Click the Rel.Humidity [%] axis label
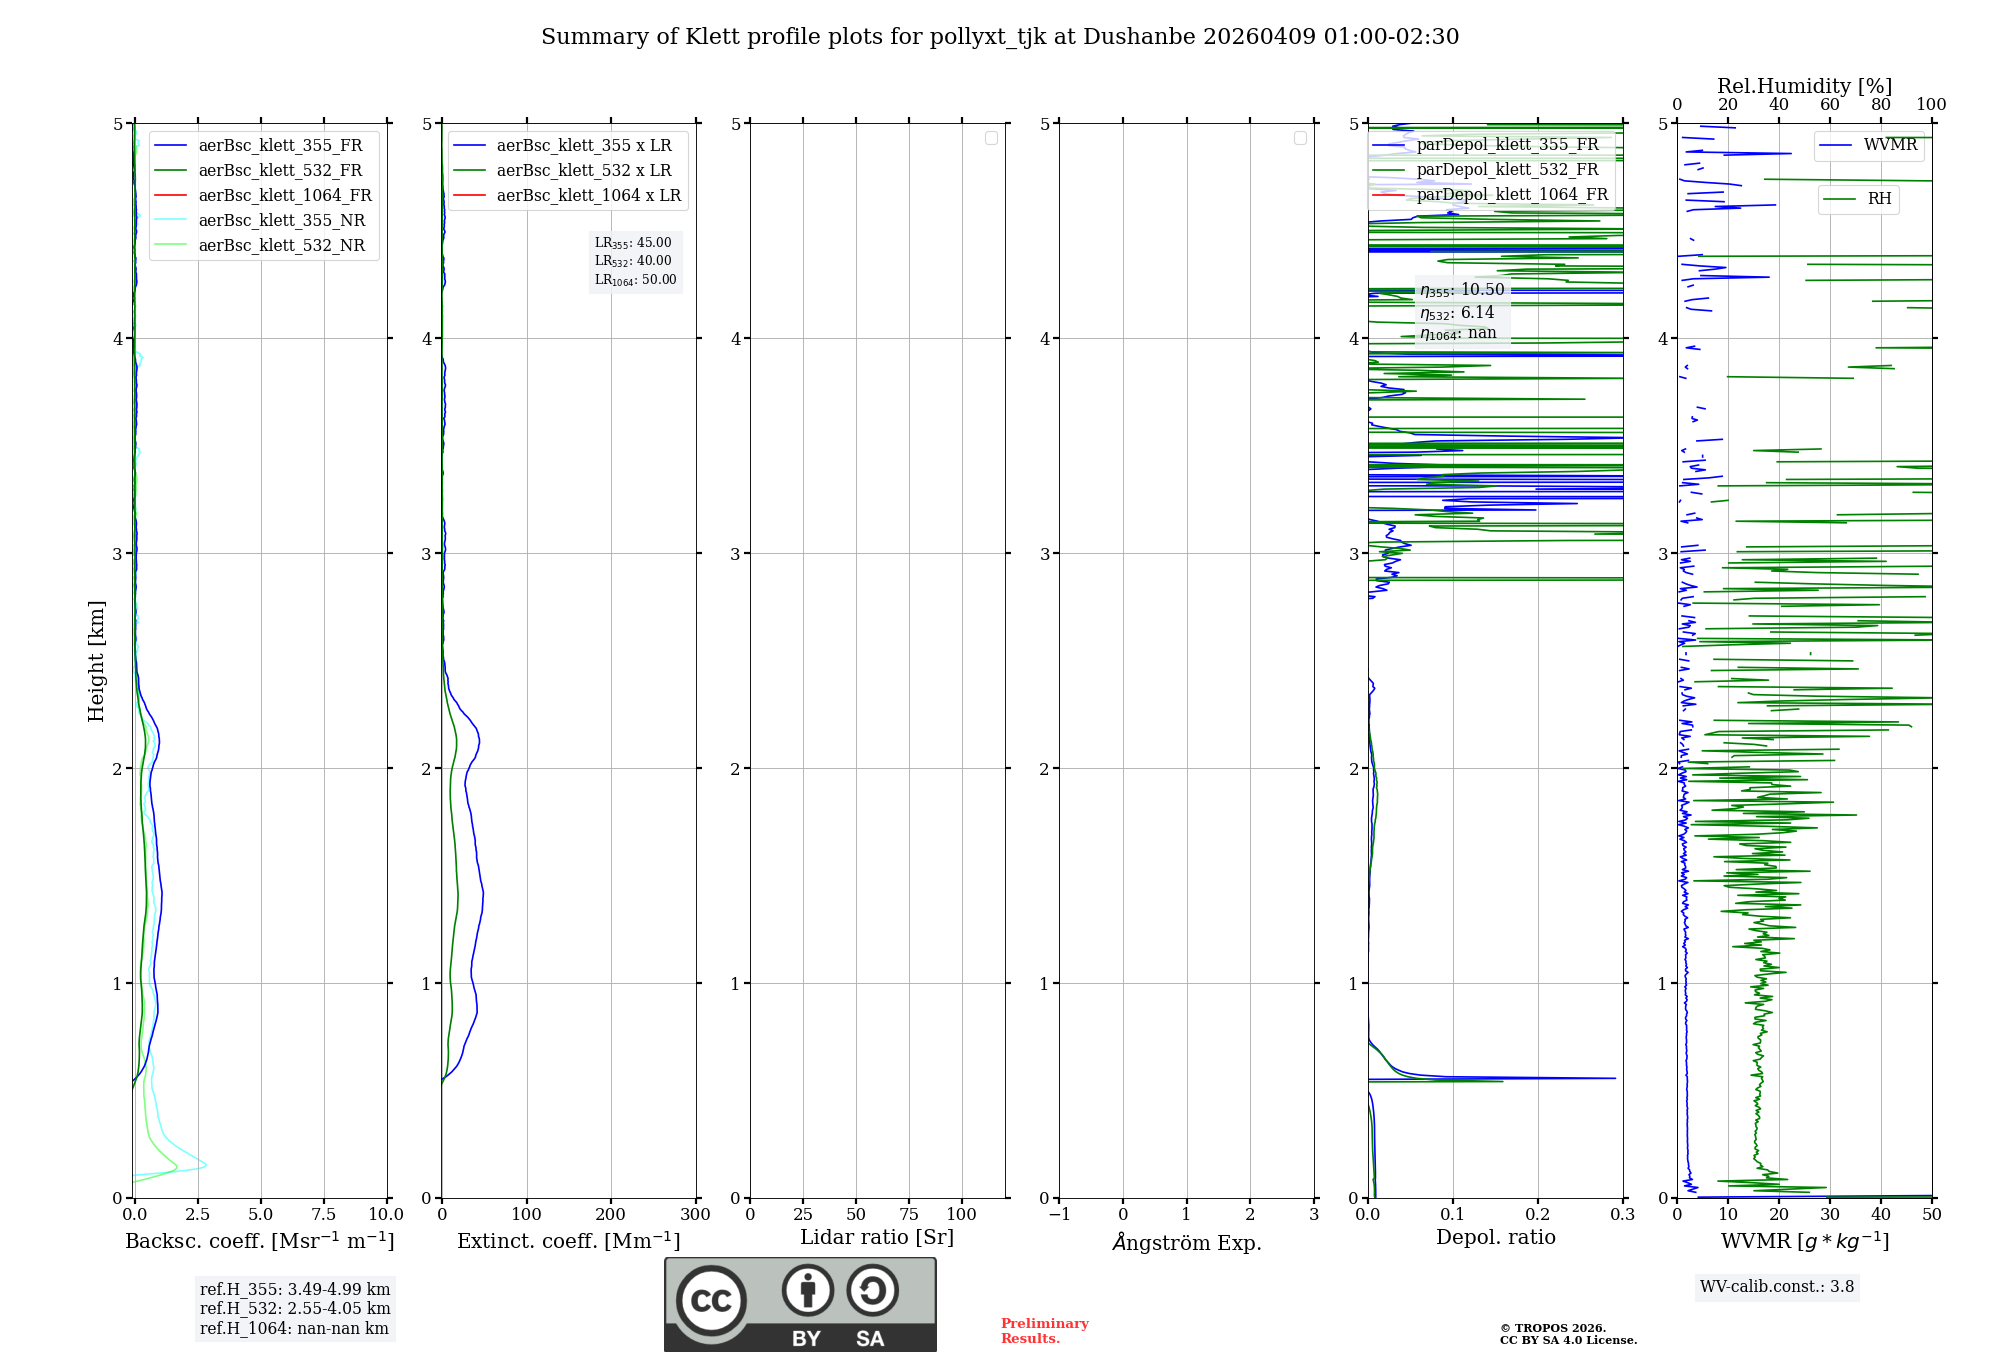The image size is (2000, 1360). point(1804,86)
